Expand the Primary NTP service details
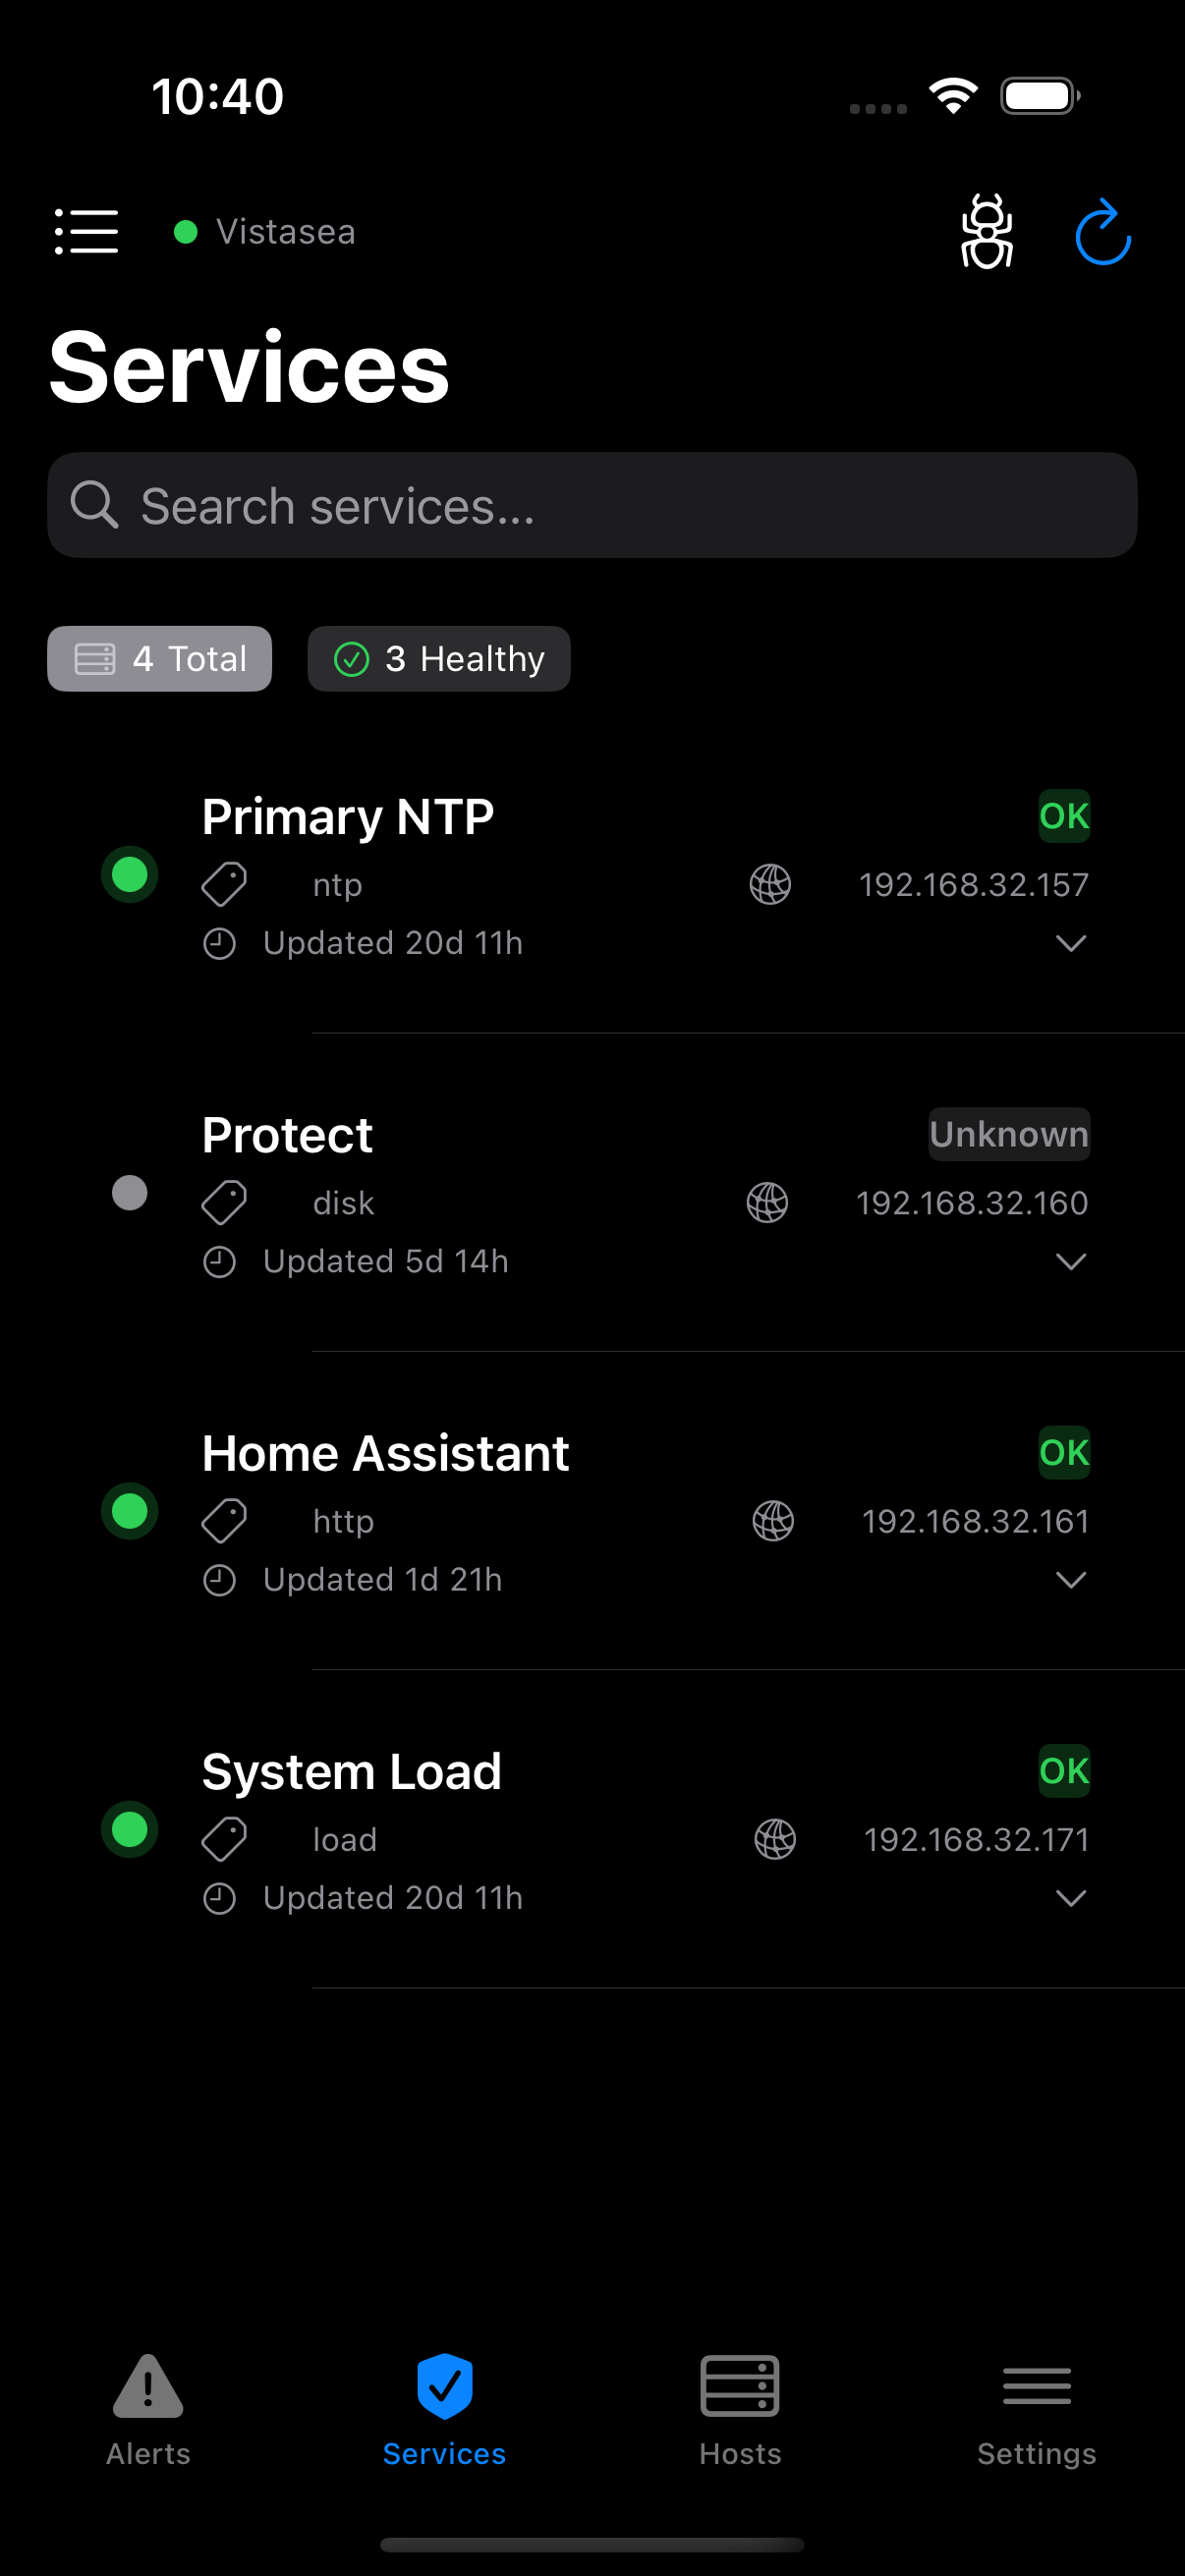The width and height of the screenshot is (1185, 2576). [x=1070, y=944]
